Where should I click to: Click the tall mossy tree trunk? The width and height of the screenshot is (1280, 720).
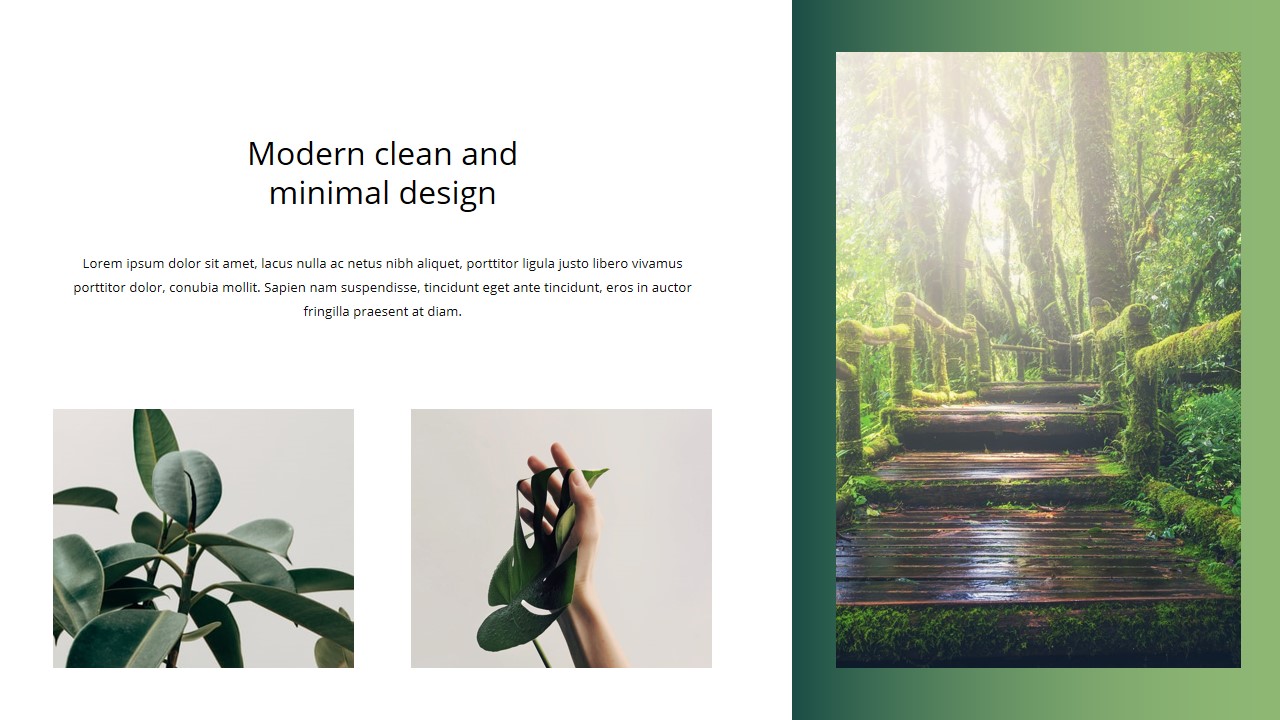[1098, 180]
